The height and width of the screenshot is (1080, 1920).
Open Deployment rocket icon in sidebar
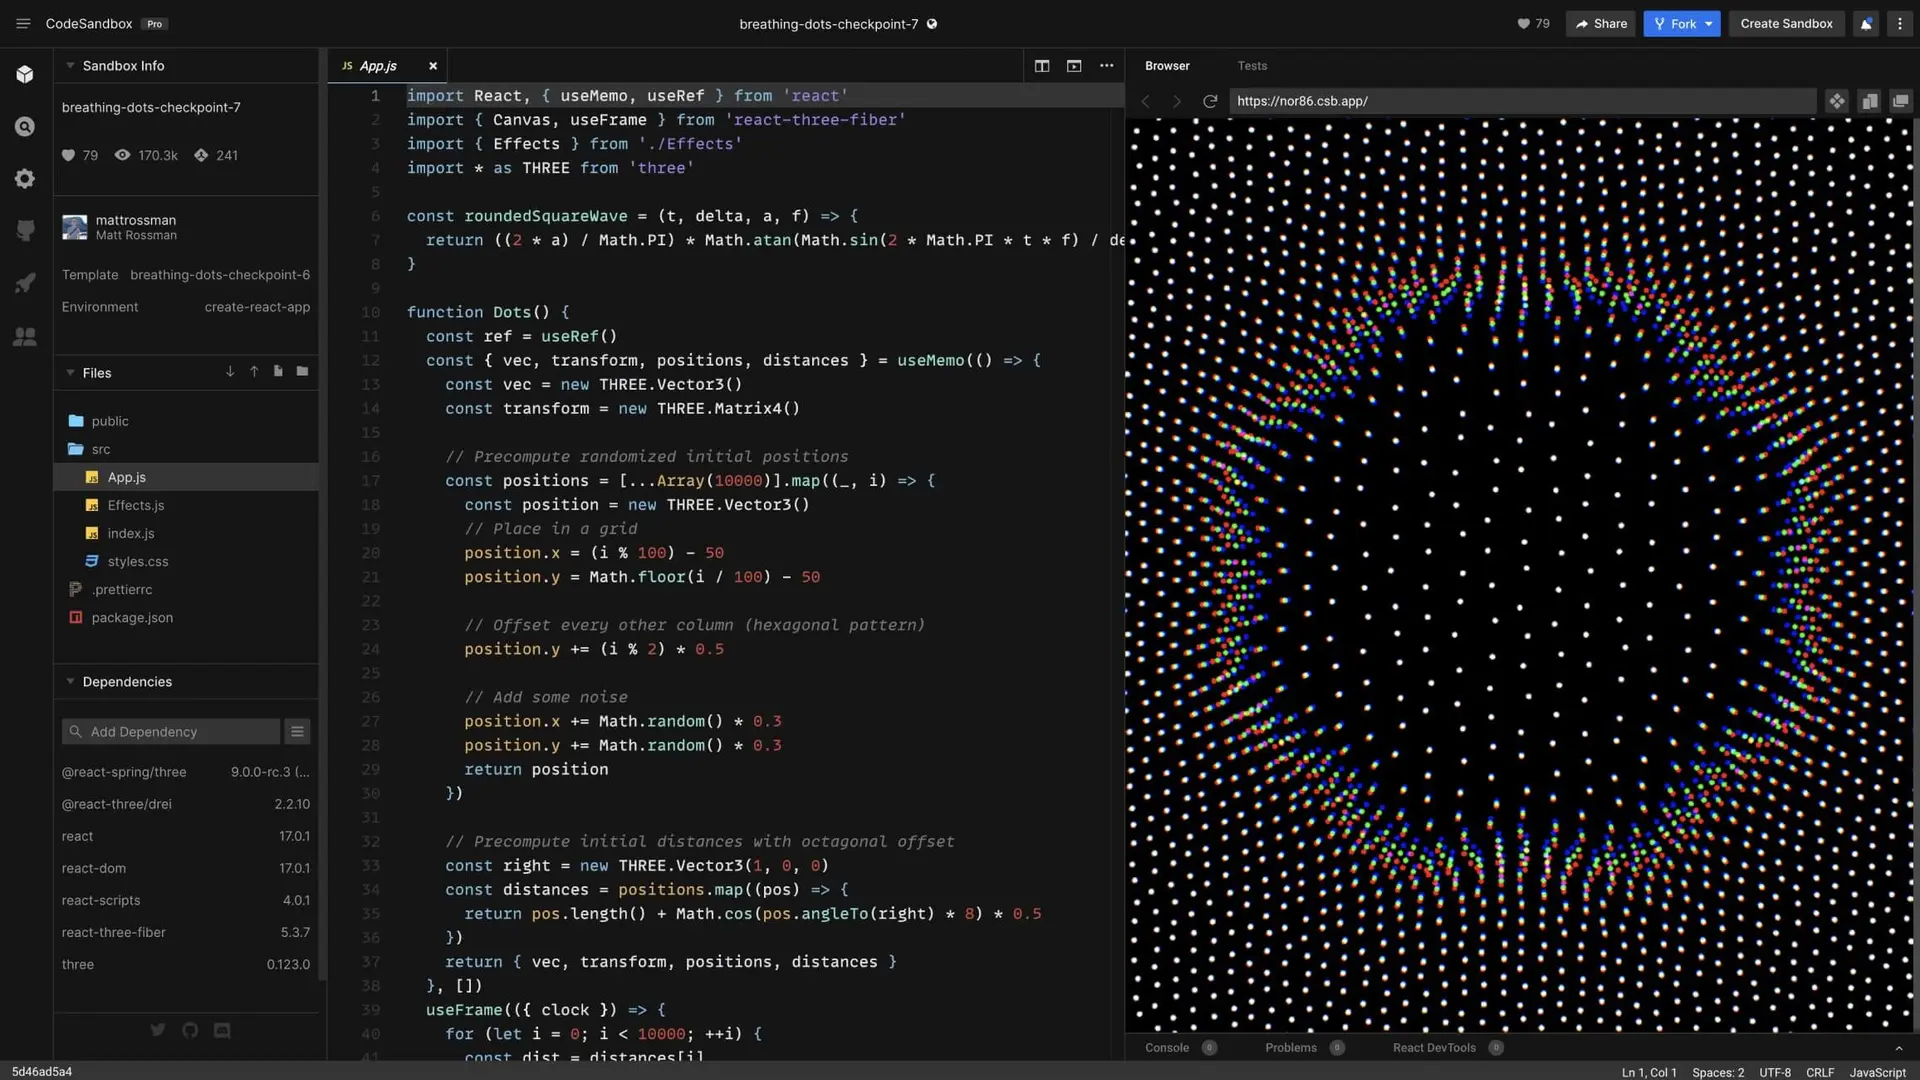tap(25, 283)
